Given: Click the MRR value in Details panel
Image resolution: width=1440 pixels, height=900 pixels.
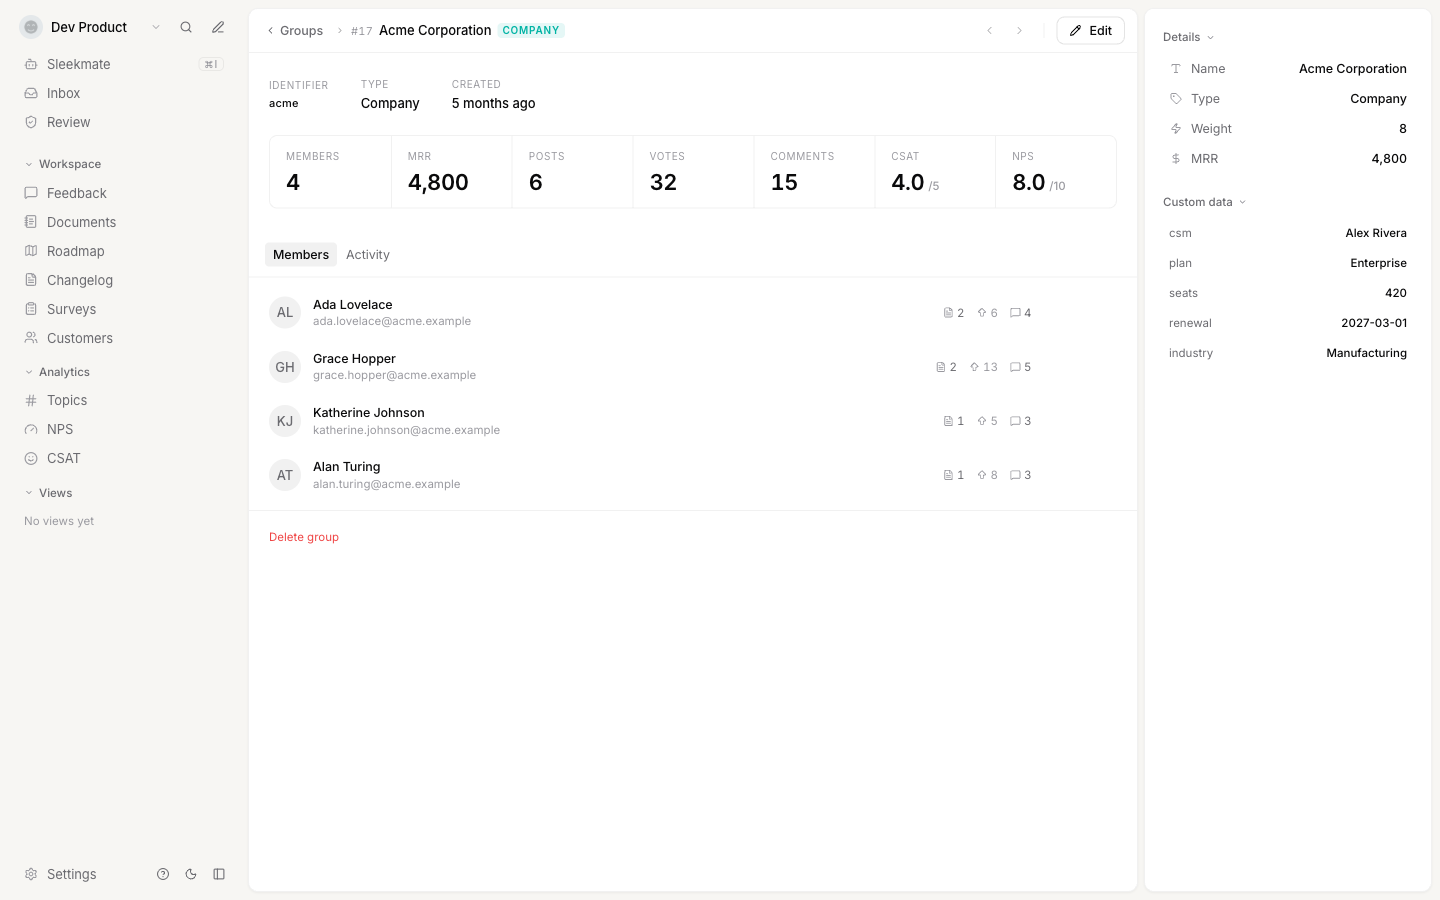Looking at the screenshot, I should click(x=1388, y=159).
